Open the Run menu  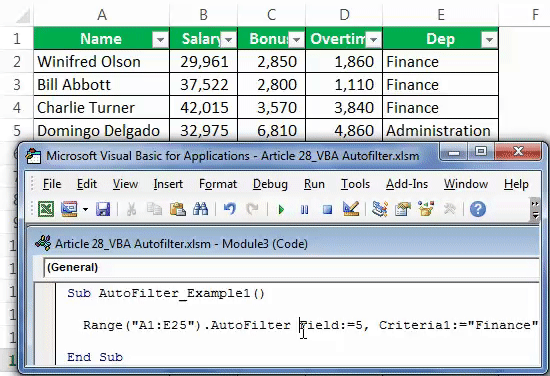(x=314, y=184)
